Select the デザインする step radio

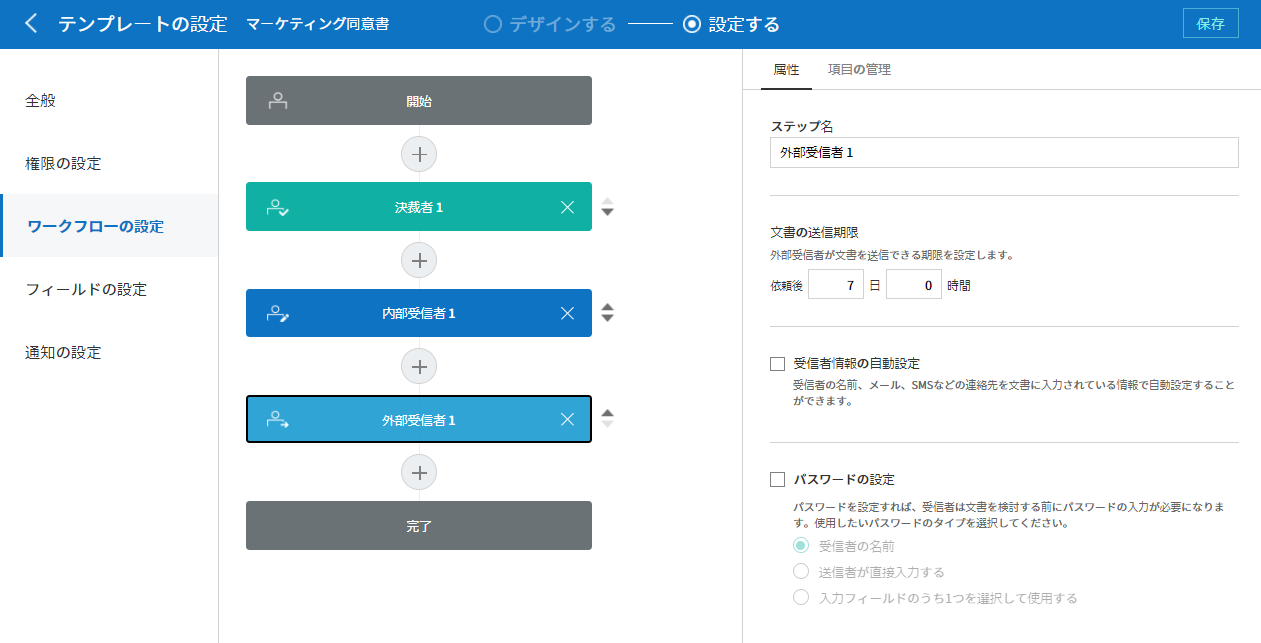(x=492, y=24)
